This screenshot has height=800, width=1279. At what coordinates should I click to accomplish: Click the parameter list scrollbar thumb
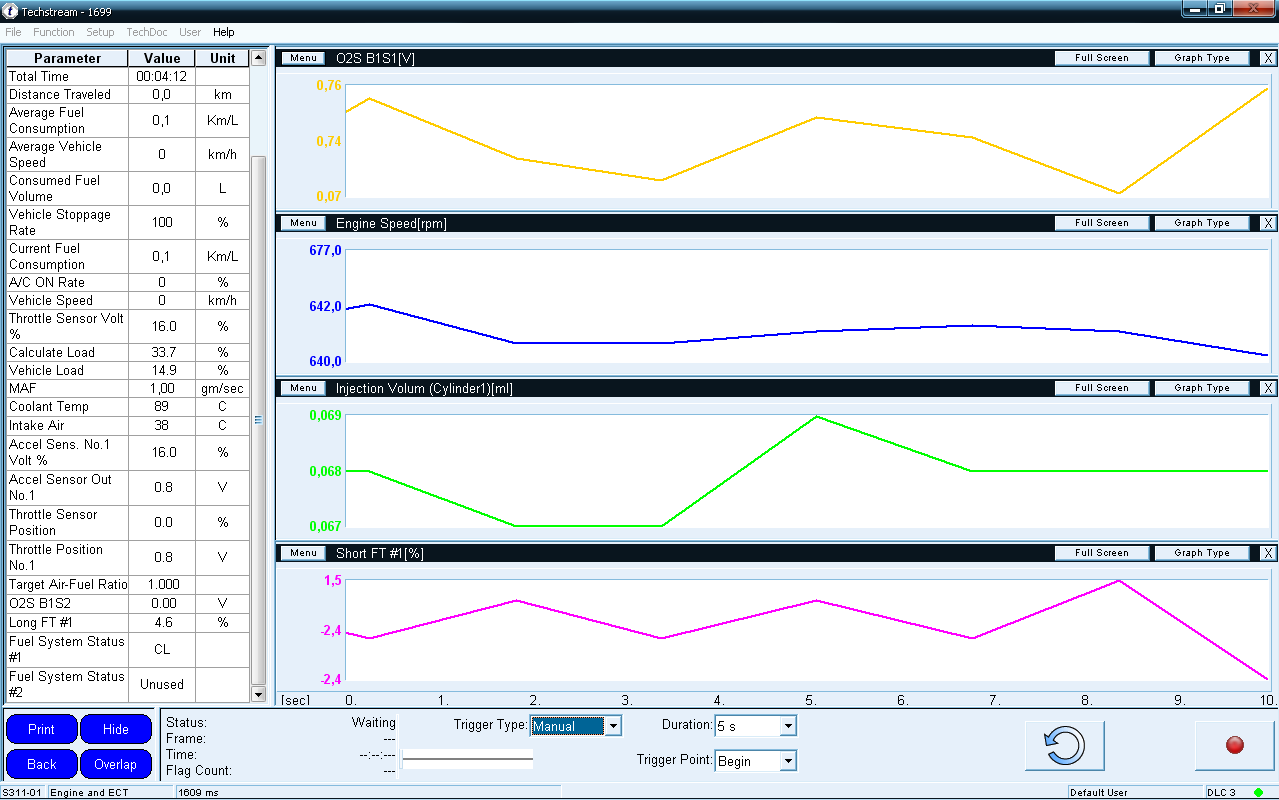pyautogui.click(x=258, y=420)
